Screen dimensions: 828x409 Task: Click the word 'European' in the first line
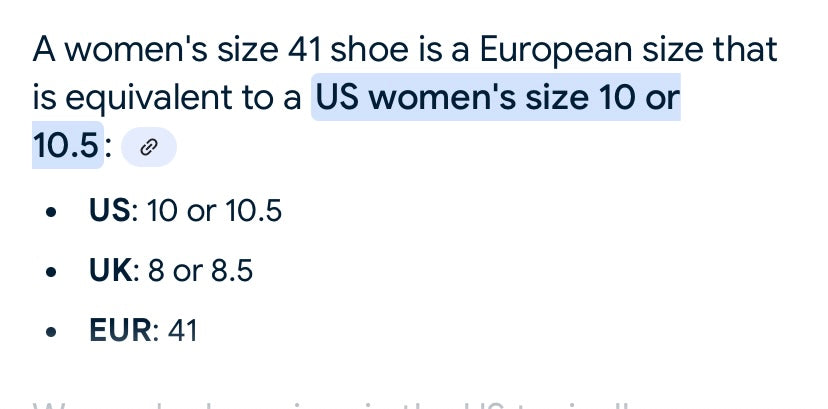(x=556, y=51)
